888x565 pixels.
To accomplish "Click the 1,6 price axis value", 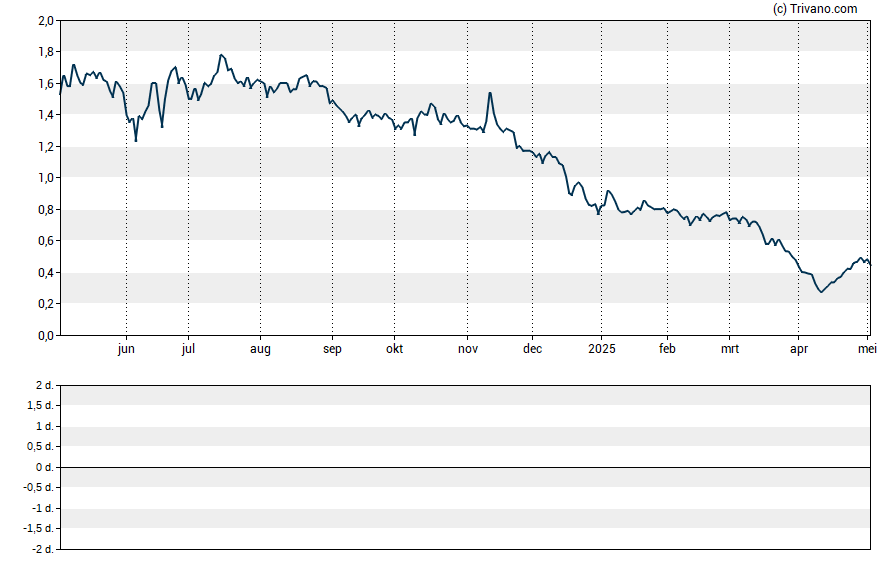I will click(x=46, y=84).
